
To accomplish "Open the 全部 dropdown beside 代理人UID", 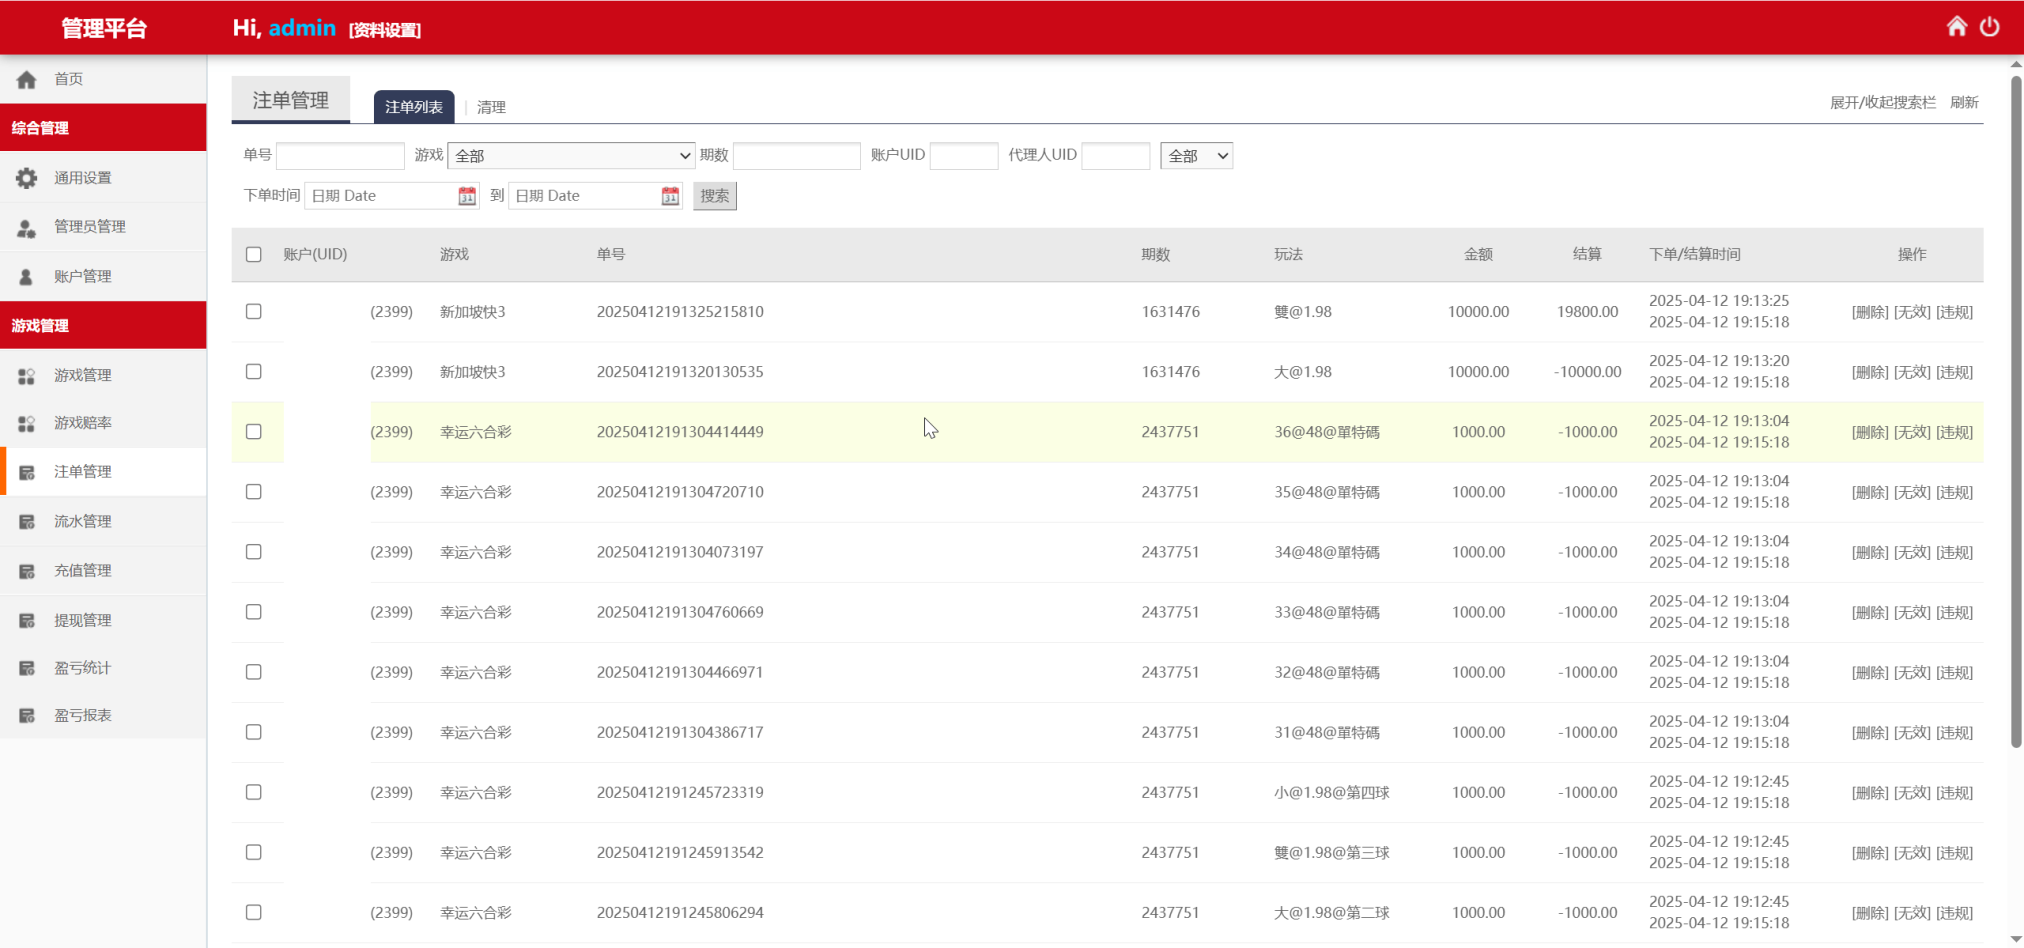I will coord(1196,155).
